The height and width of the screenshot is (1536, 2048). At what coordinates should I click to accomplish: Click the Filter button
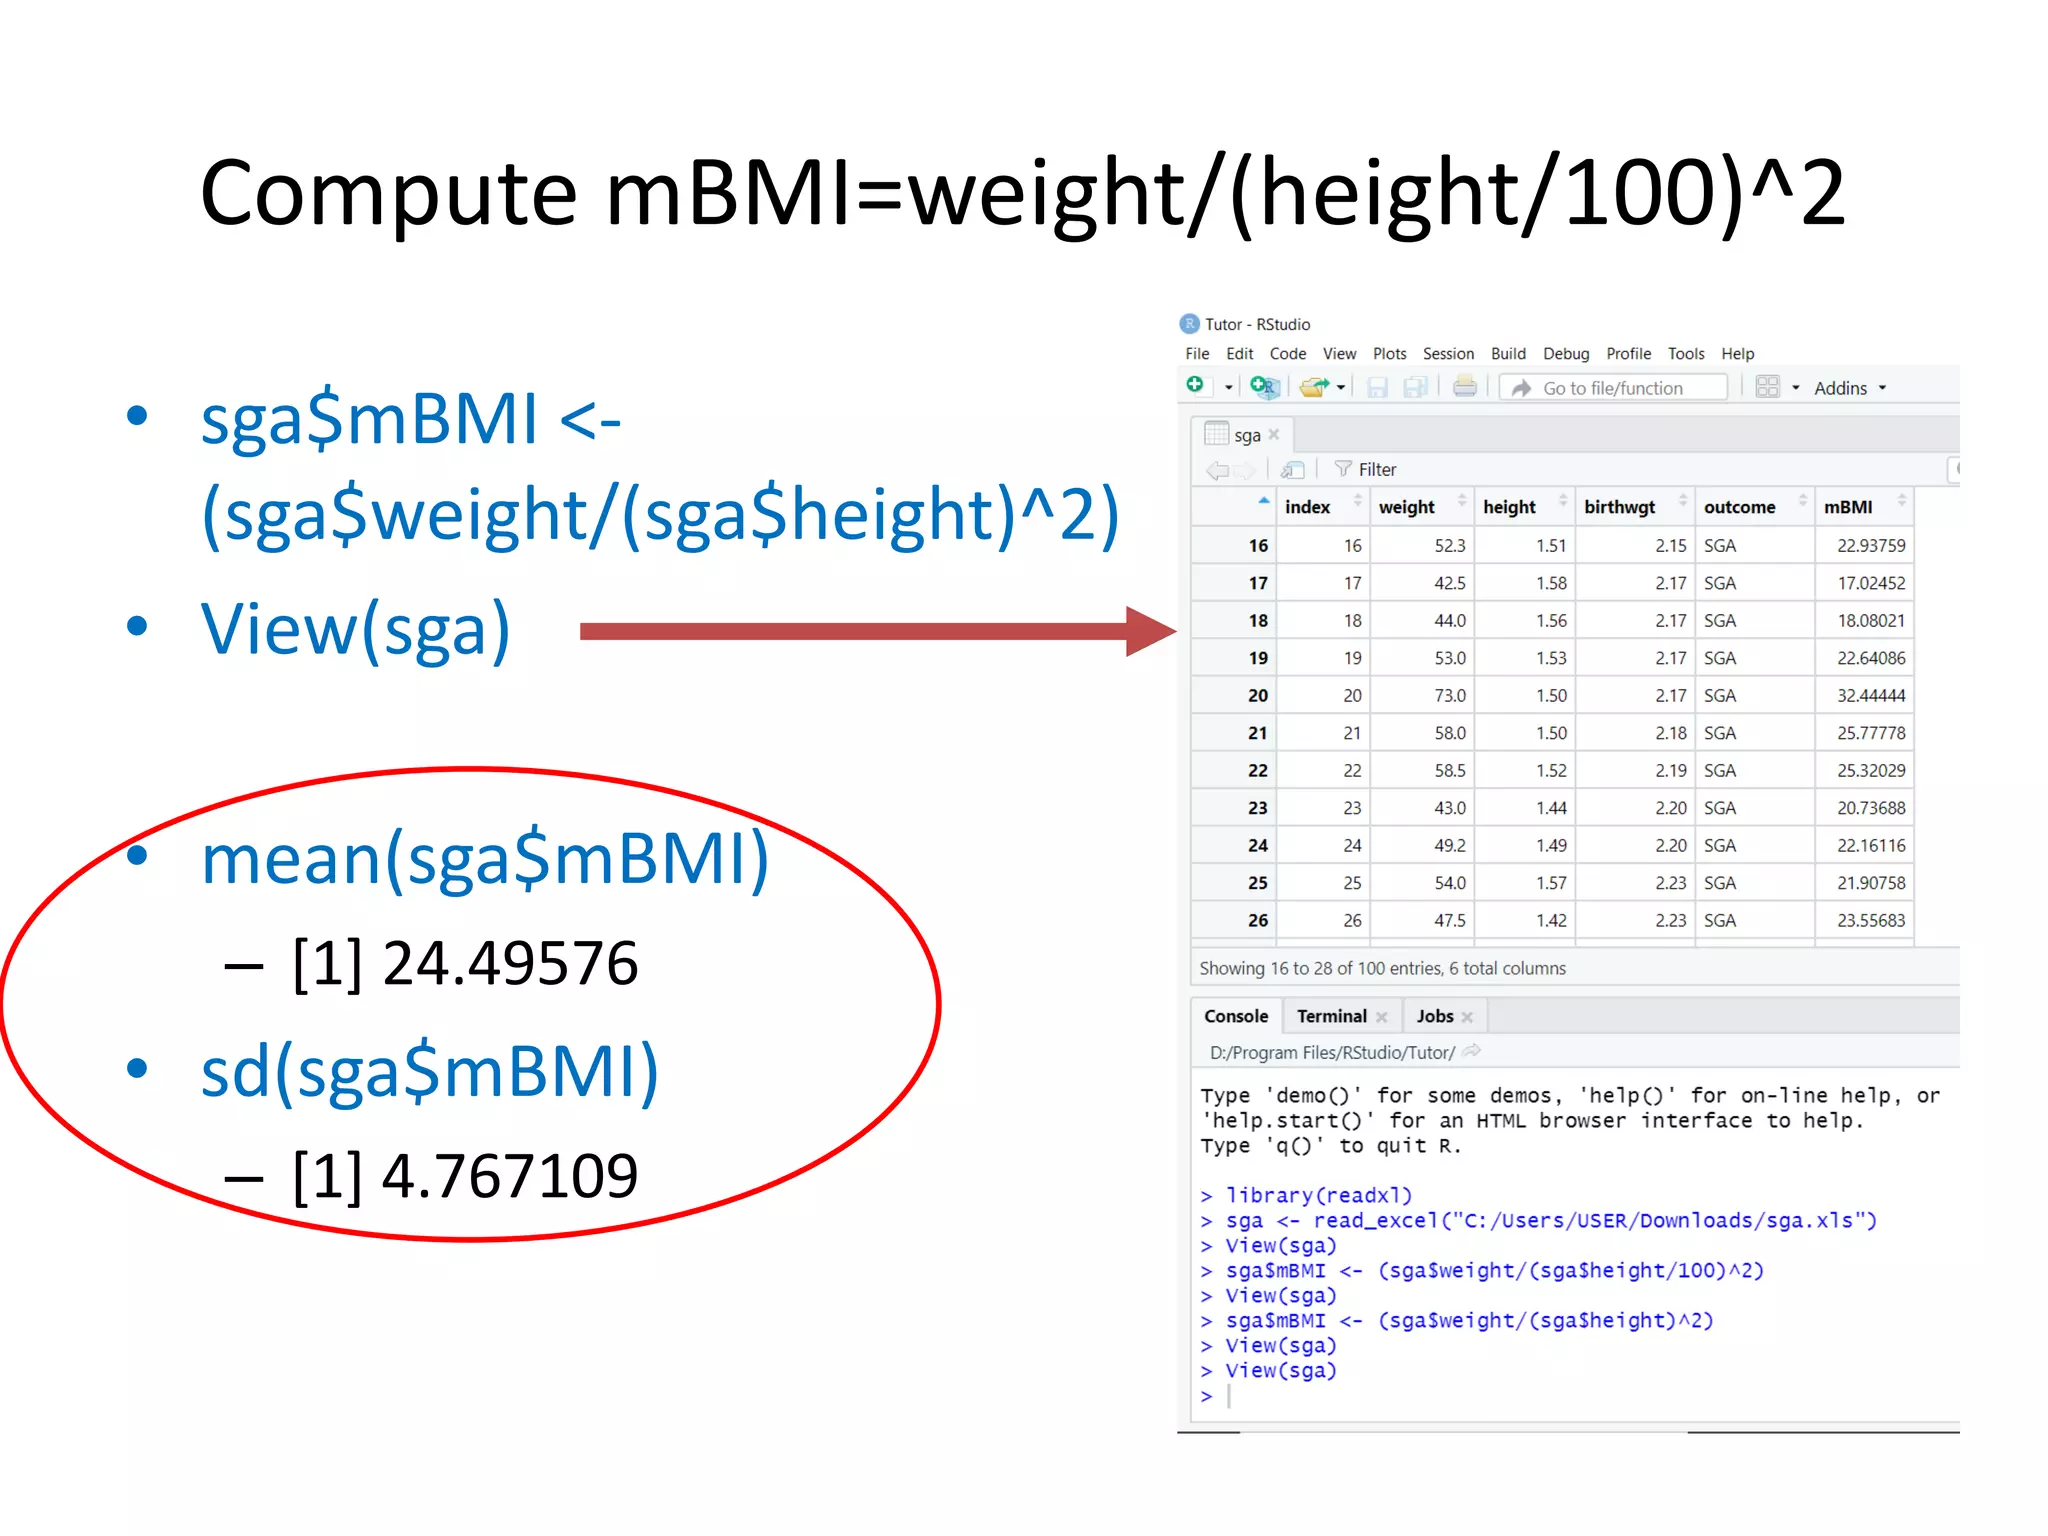[x=1365, y=470]
